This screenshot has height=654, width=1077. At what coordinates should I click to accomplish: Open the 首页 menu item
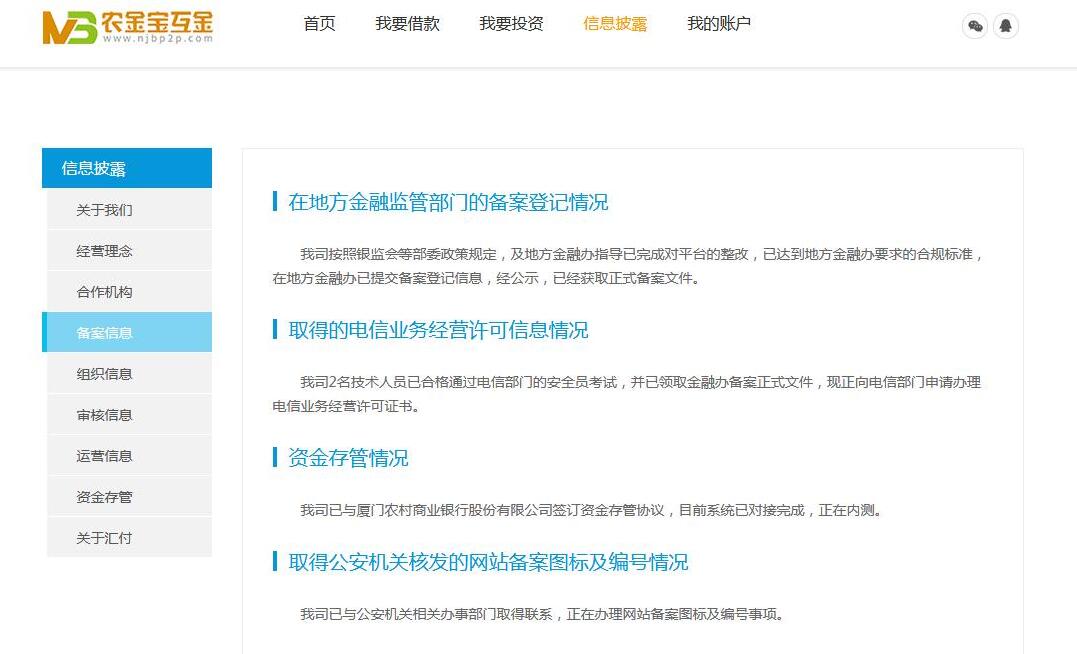point(319,24)
